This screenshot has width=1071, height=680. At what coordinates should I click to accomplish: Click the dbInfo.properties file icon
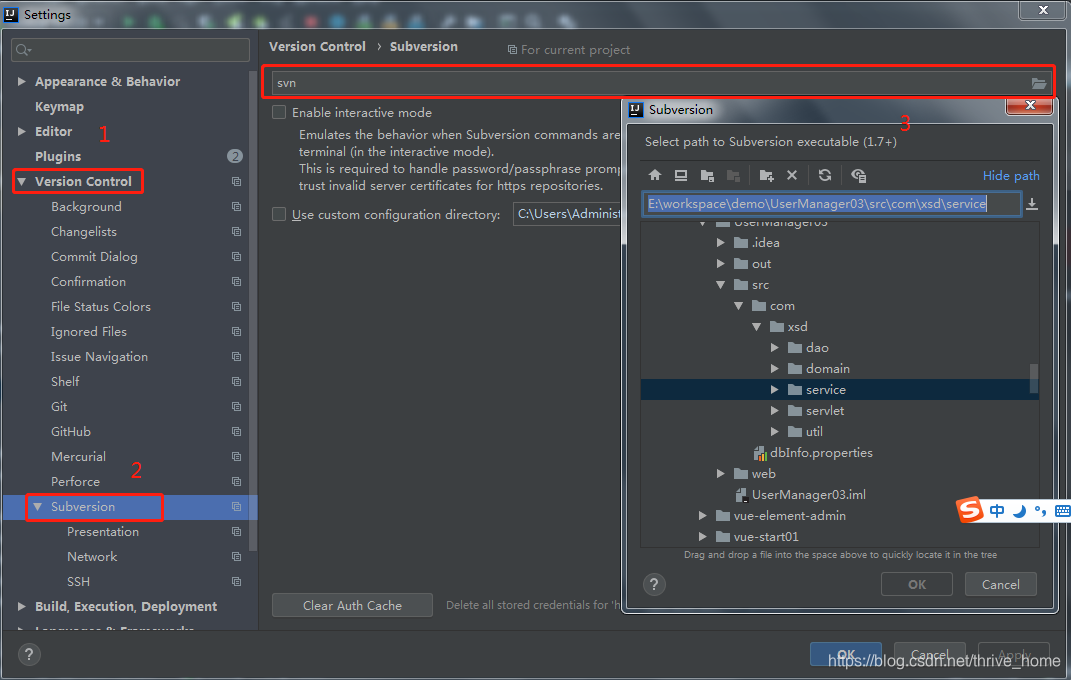tap(760, 453)
